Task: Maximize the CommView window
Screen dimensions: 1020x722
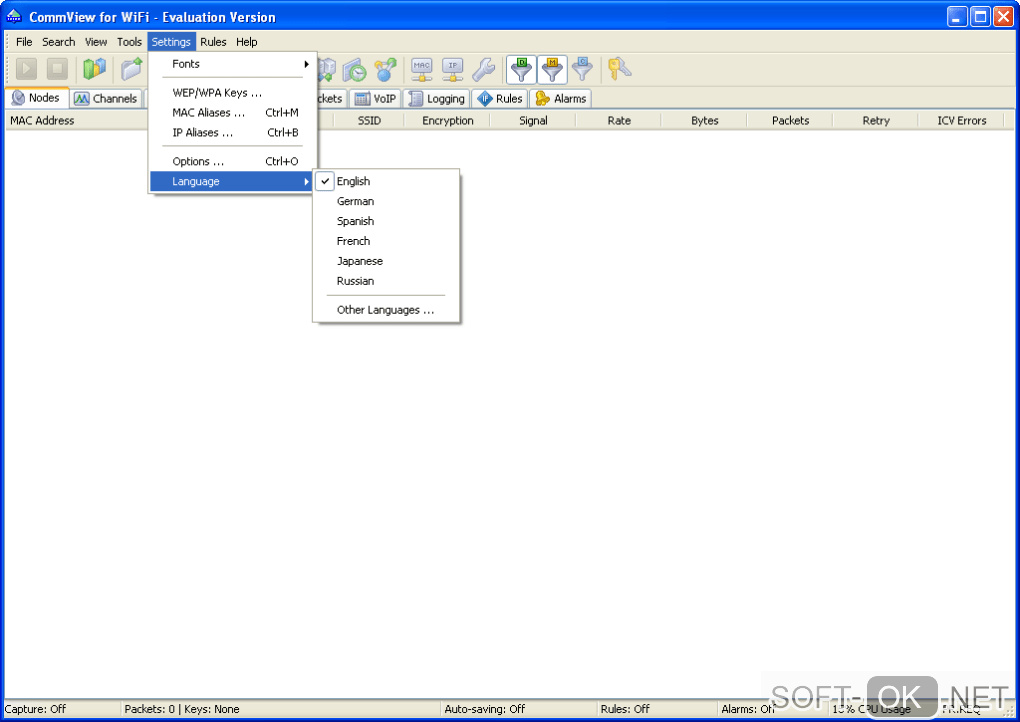Action: (x=980, y=16)
